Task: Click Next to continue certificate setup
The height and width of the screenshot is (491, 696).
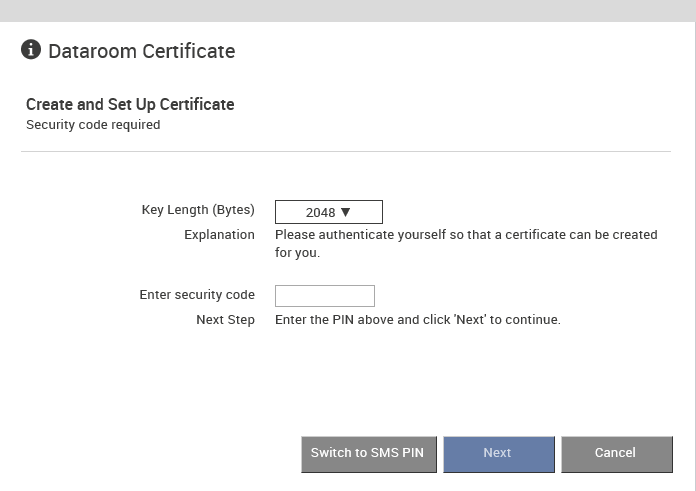Action: (x=498, y=454)
